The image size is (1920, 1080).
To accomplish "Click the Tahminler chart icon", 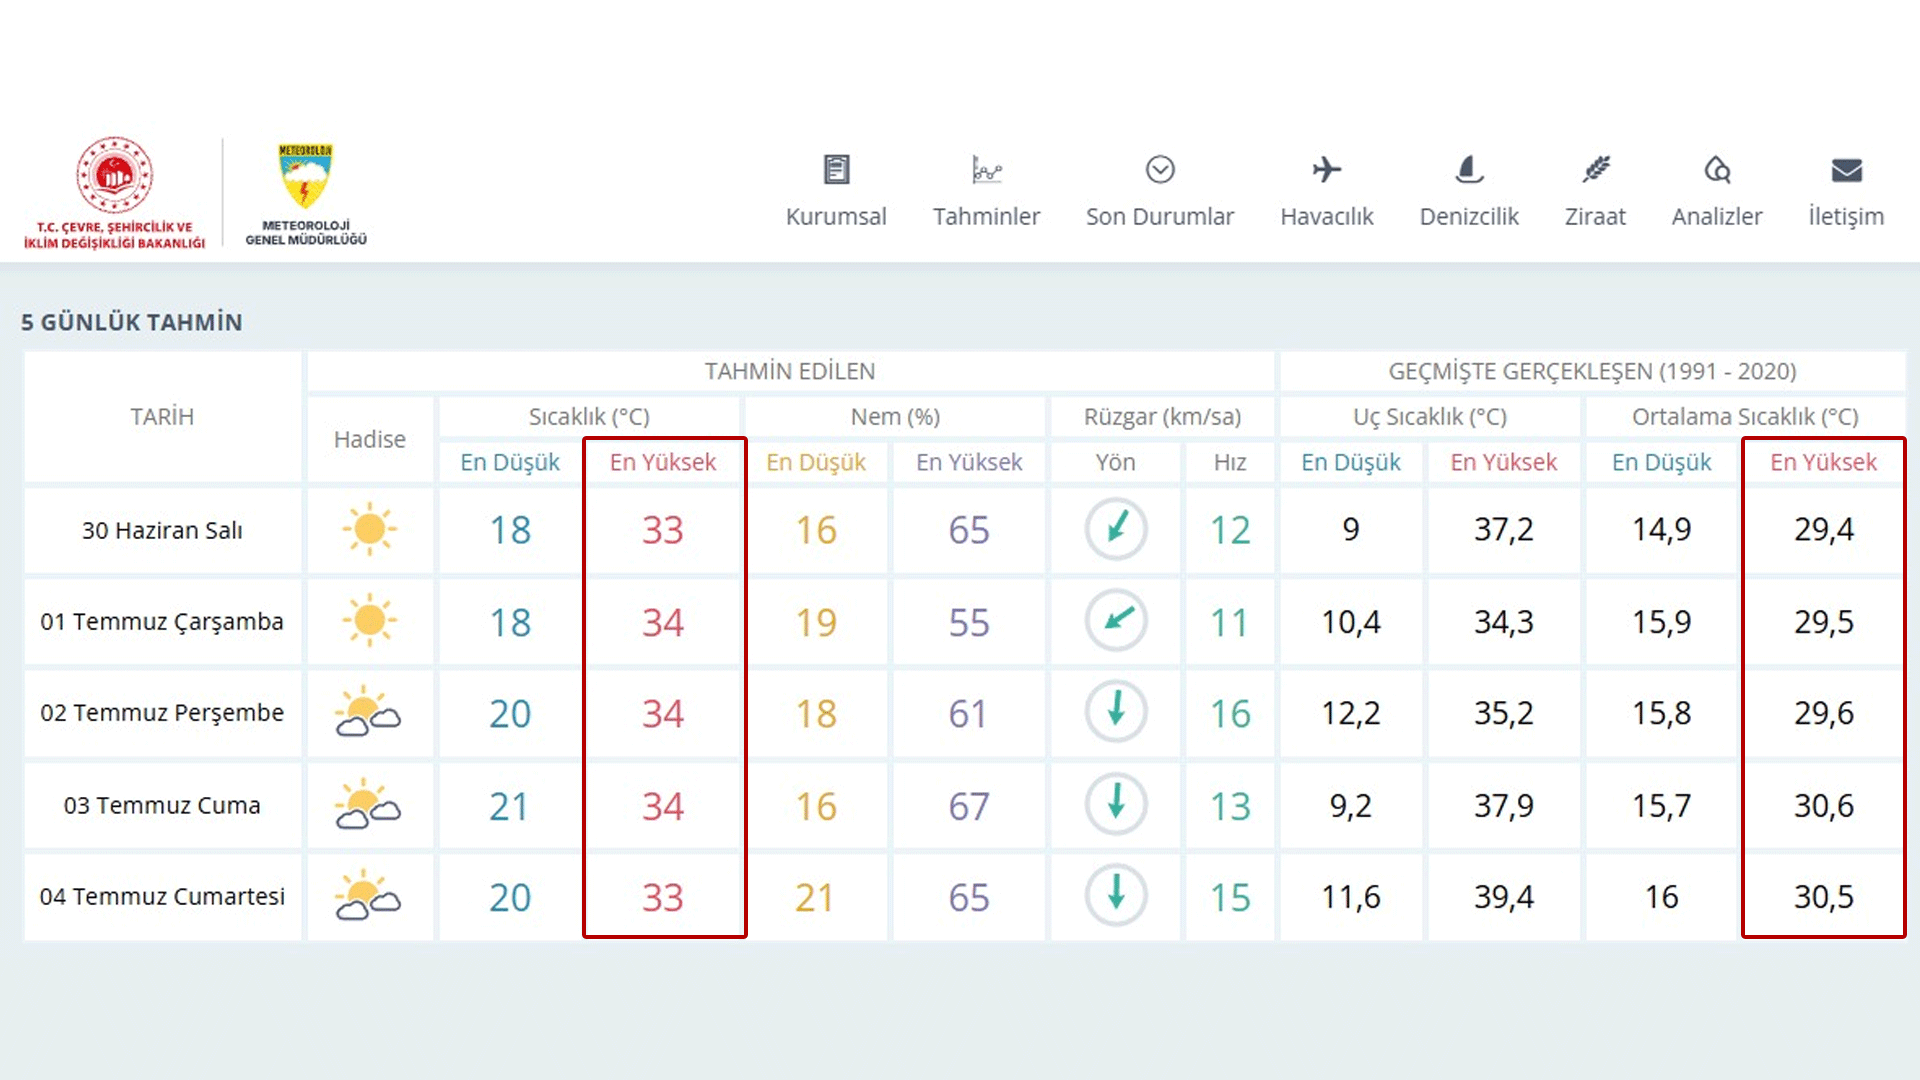I will 986,170.
